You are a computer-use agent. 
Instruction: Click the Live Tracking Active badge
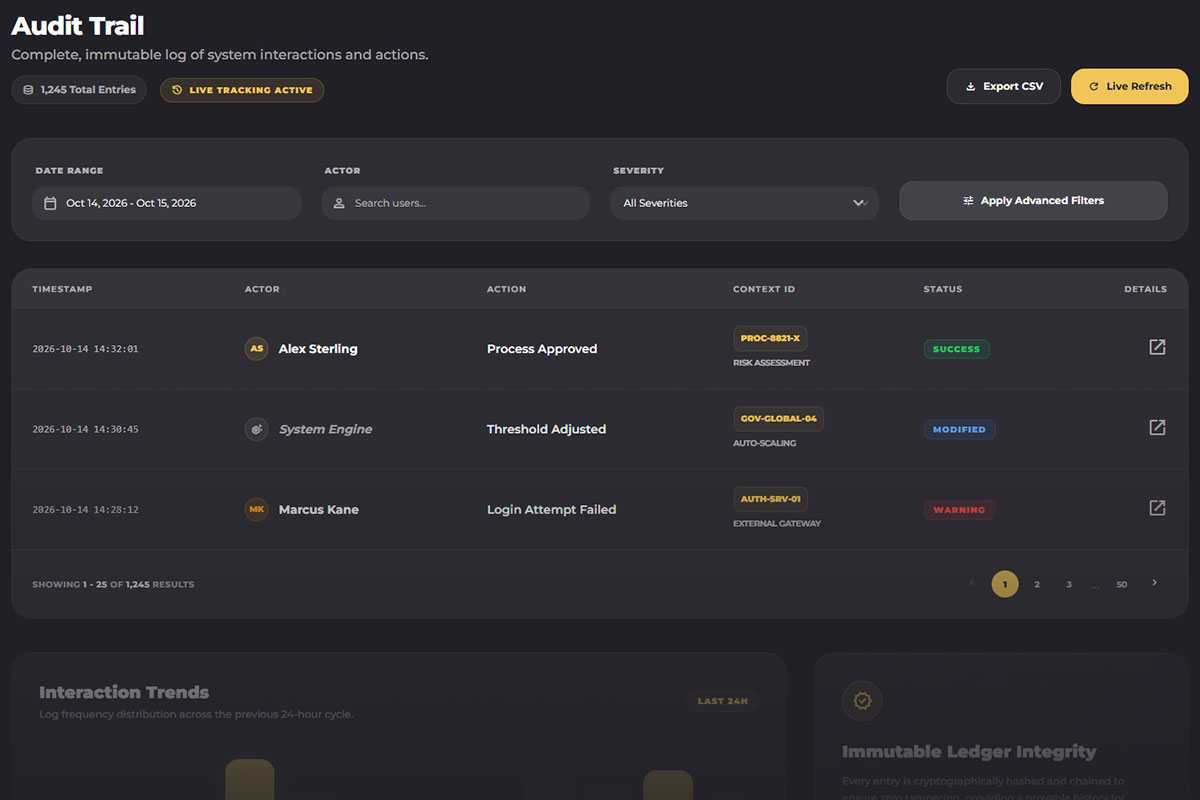click(x=242, y=90)
